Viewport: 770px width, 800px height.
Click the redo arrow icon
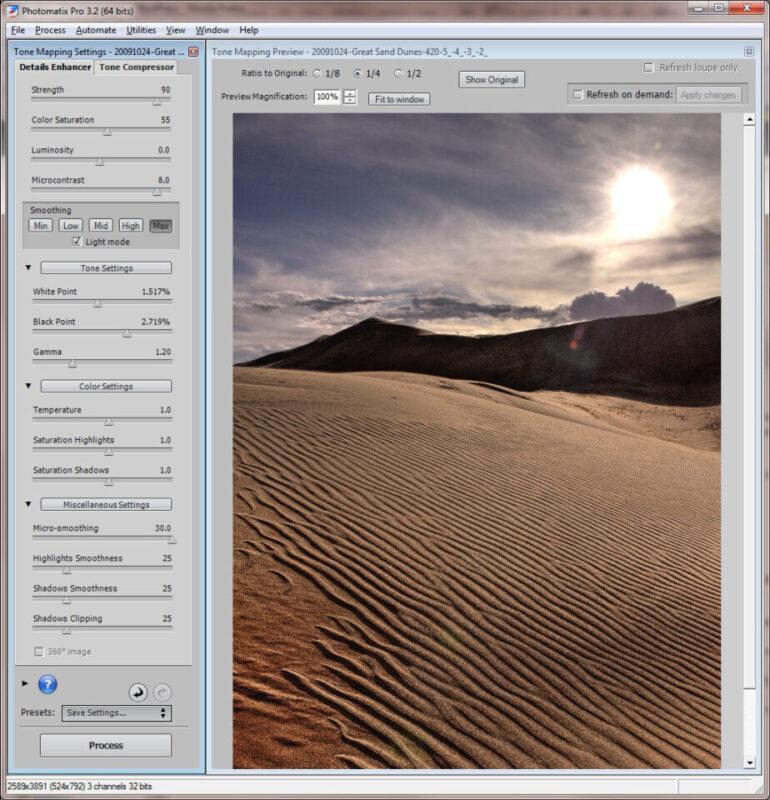(x=162, y=692)
